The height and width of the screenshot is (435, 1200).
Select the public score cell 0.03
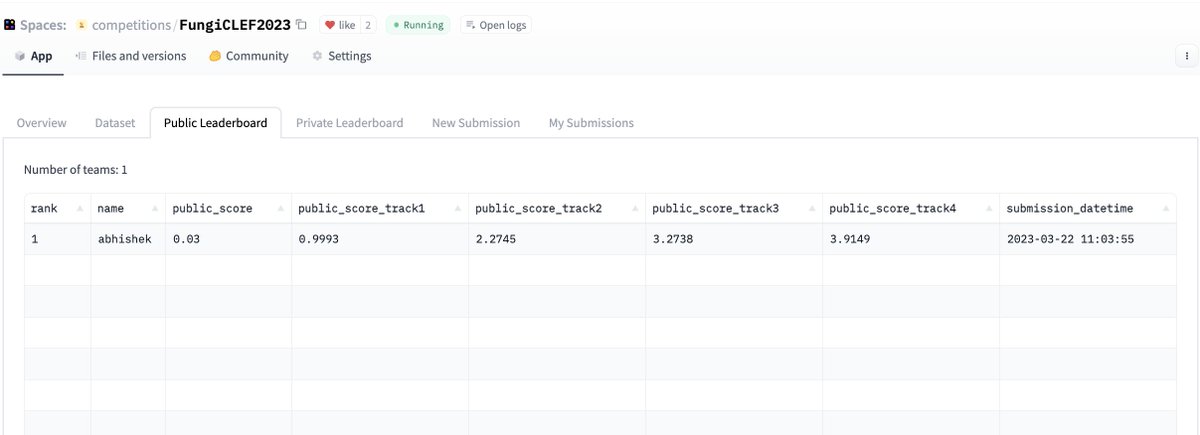tap(228, 239)
